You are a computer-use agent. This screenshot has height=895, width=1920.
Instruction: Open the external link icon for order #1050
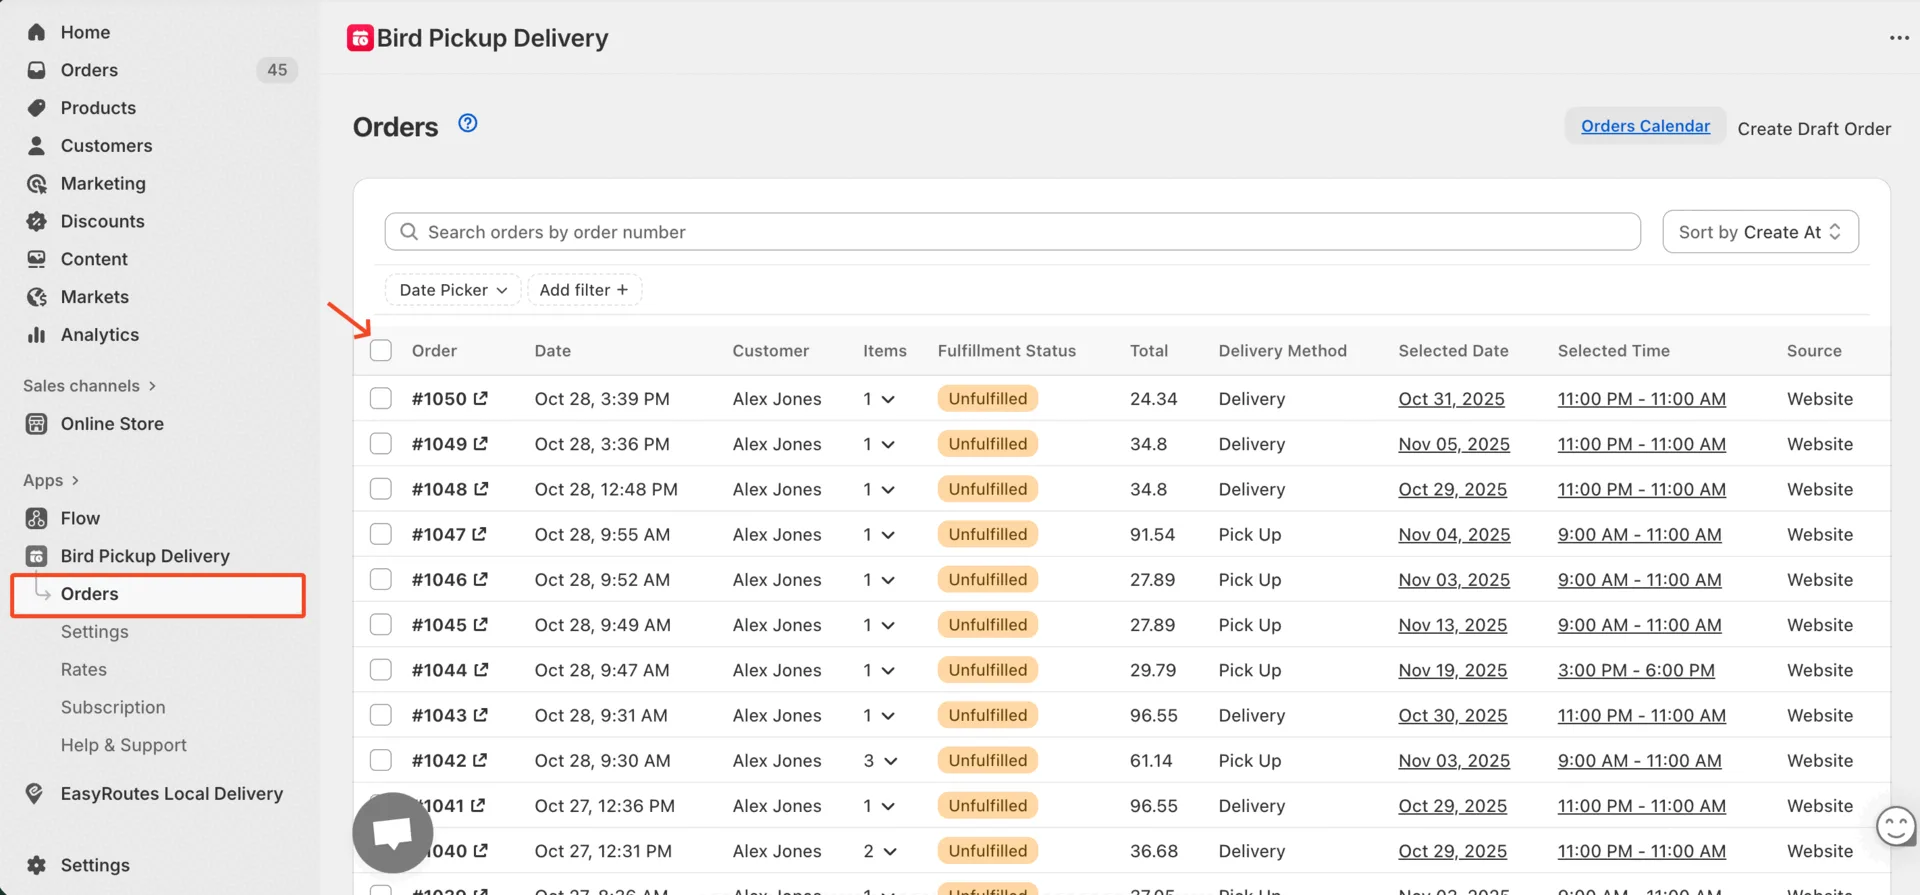coord(481,398)
